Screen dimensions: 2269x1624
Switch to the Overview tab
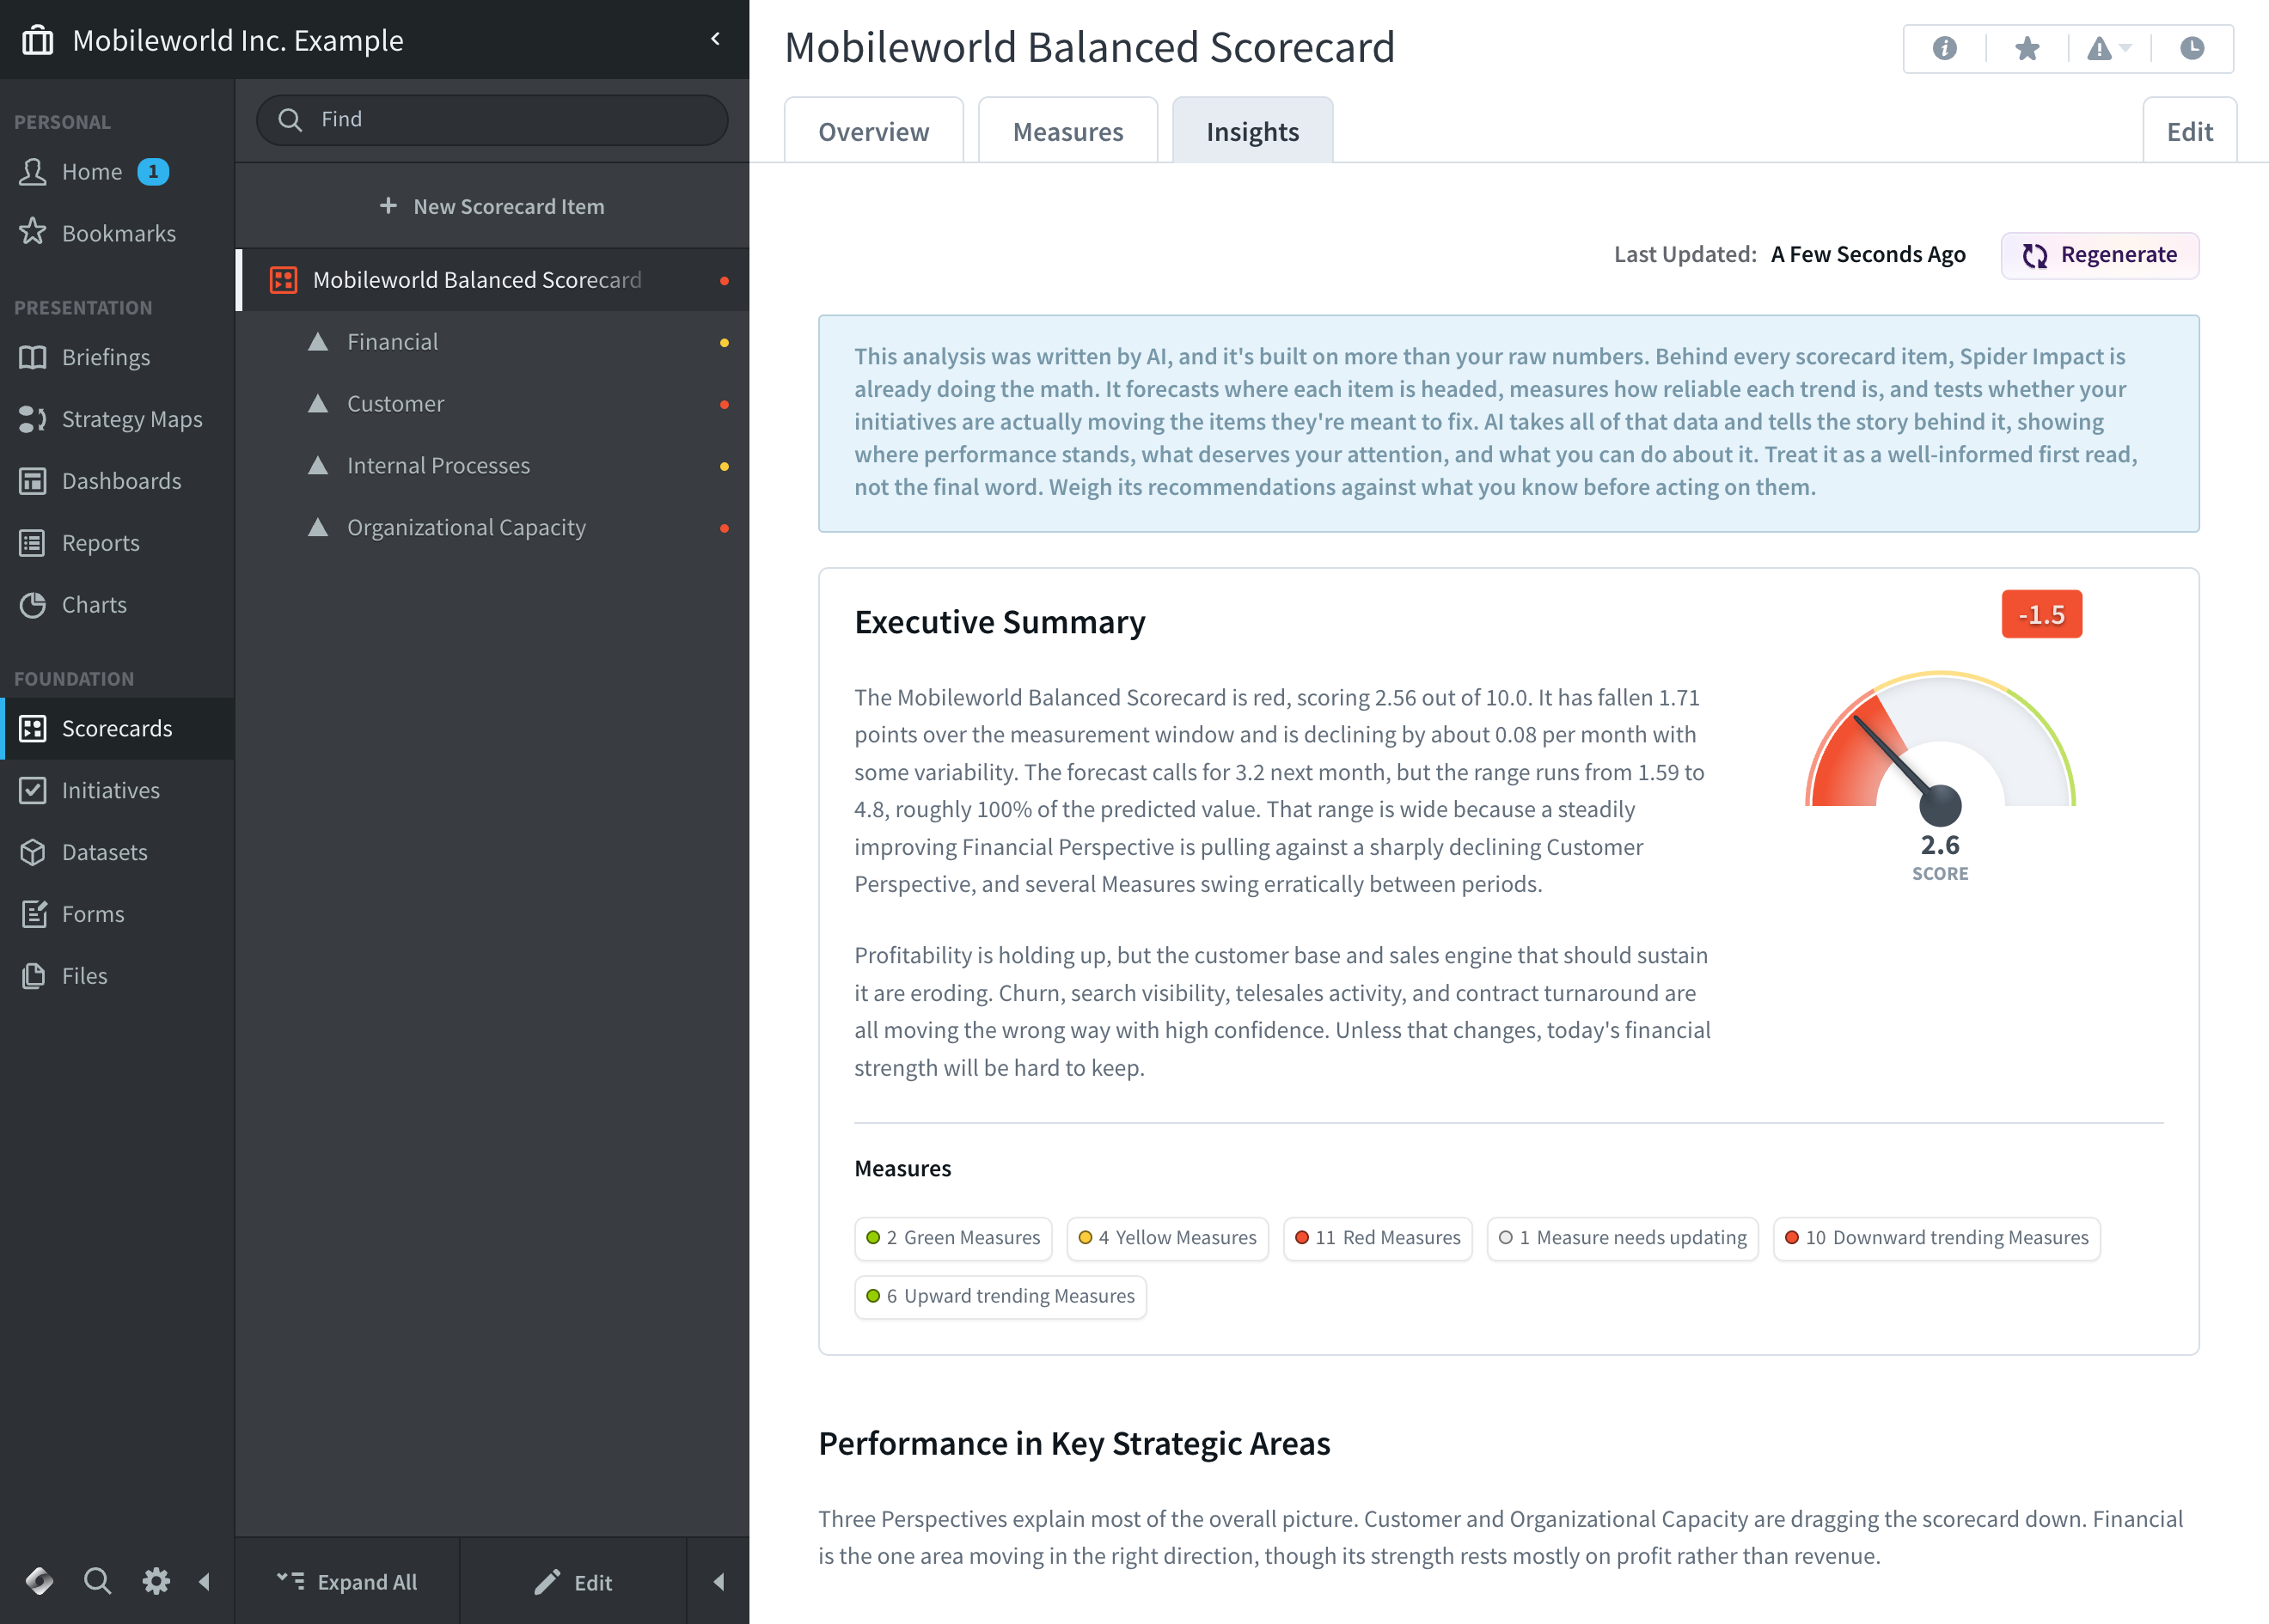click(x=873, y=131)
